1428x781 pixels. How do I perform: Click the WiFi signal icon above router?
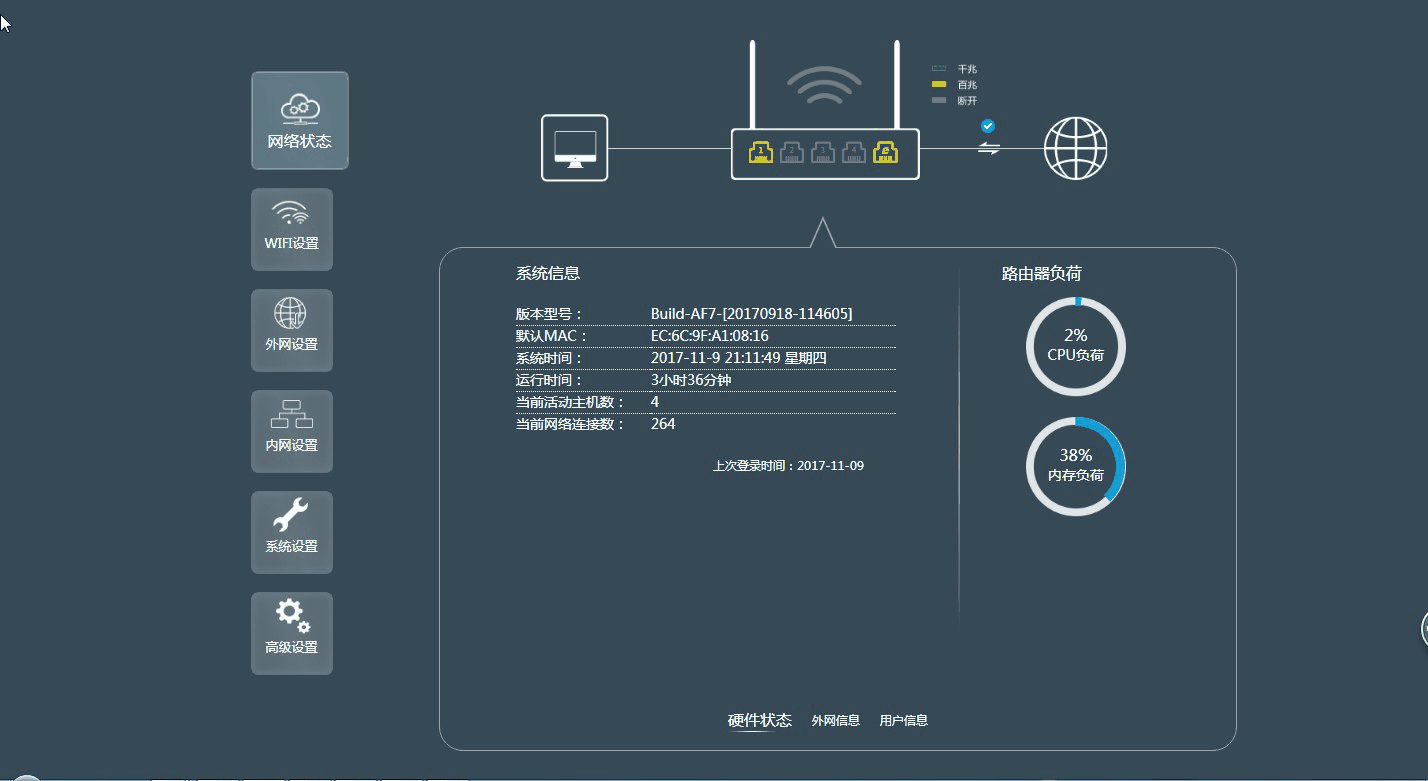click(824, 87)
